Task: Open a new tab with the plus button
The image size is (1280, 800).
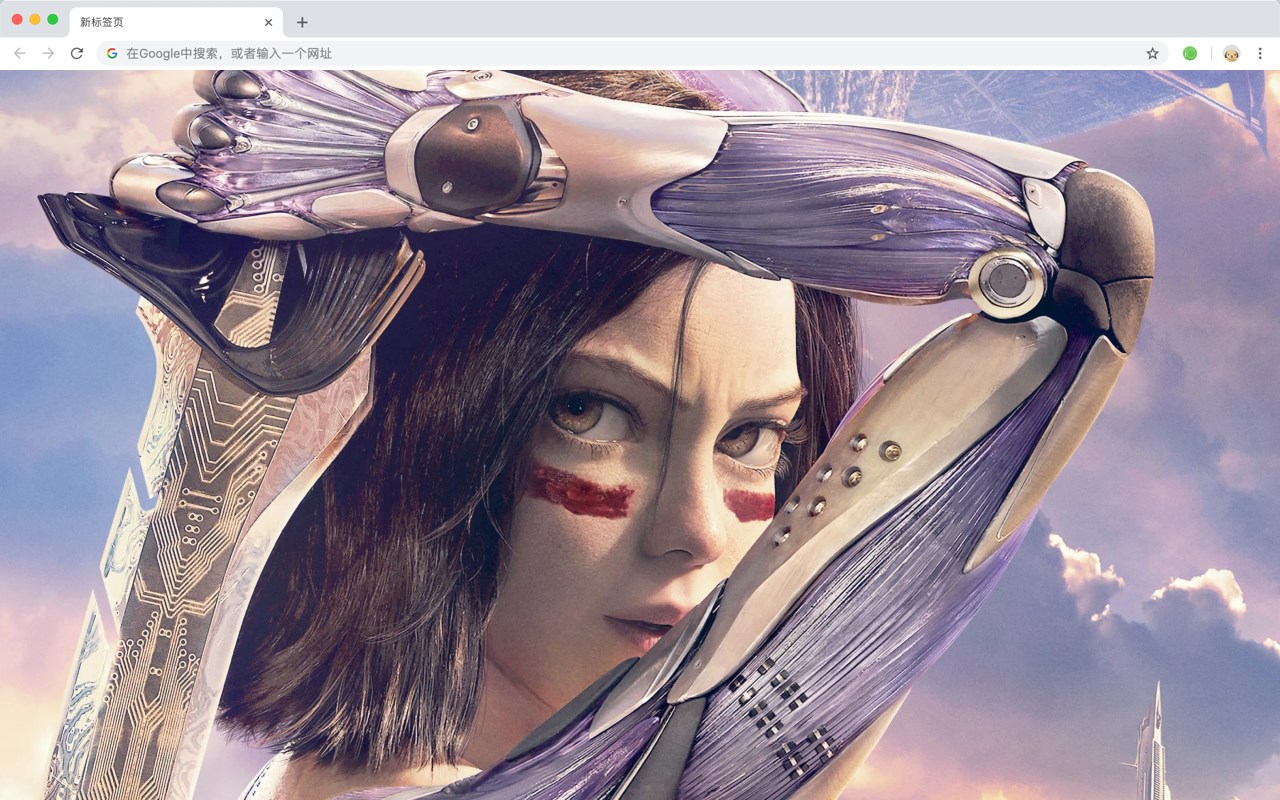Action: [302, 22]
